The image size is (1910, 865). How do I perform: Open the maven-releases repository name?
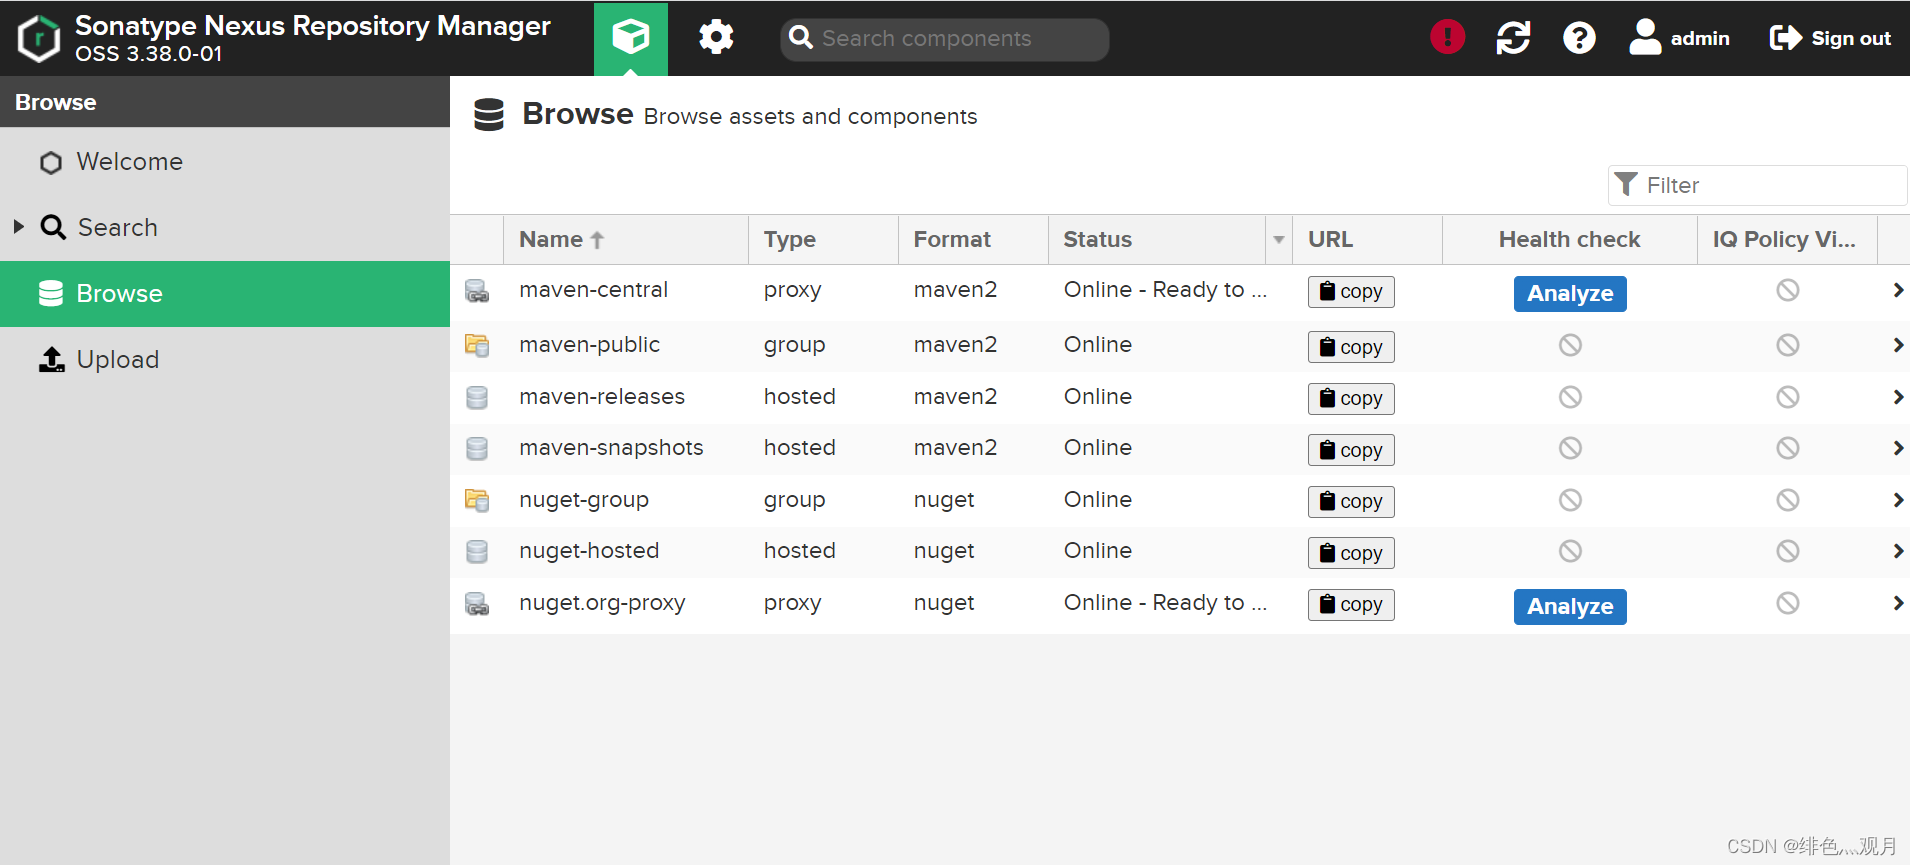click(x=602, y=397)
